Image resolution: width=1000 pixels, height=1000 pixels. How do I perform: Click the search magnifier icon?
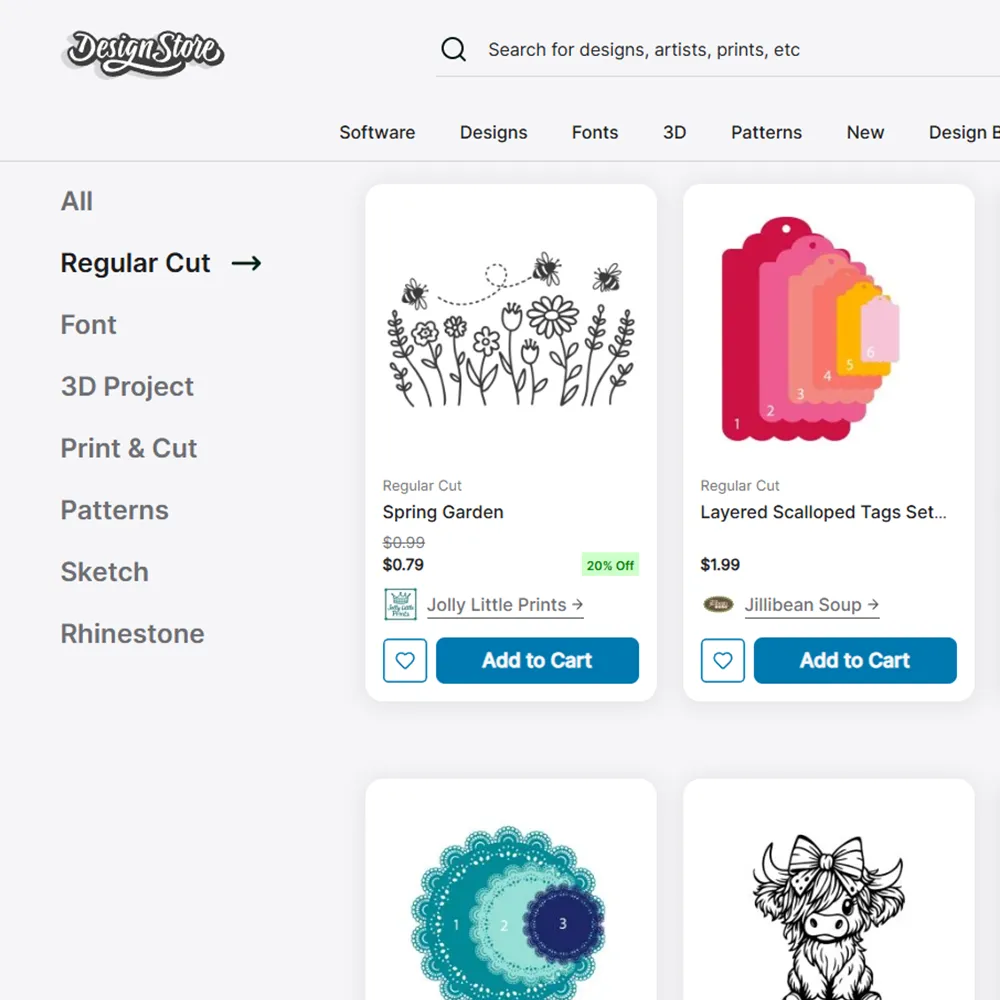453,49
